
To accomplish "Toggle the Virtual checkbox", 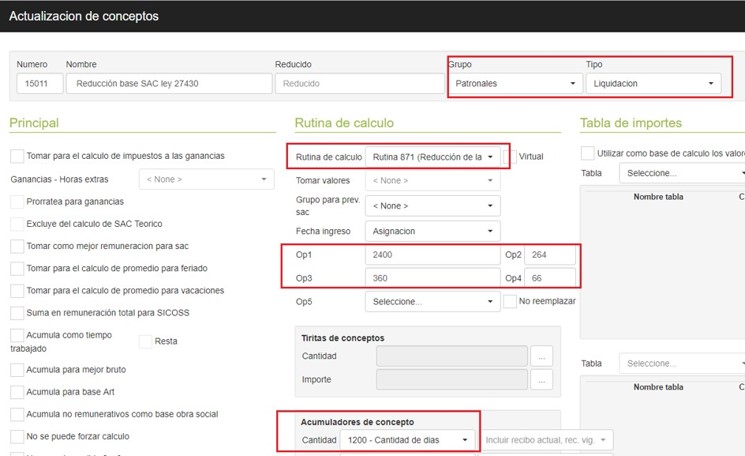I will click(510, 157).
